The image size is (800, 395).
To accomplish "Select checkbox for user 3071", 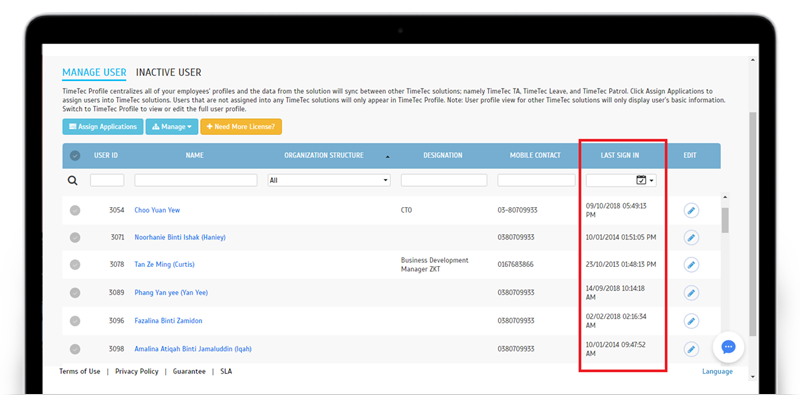I will coord(75,237).
